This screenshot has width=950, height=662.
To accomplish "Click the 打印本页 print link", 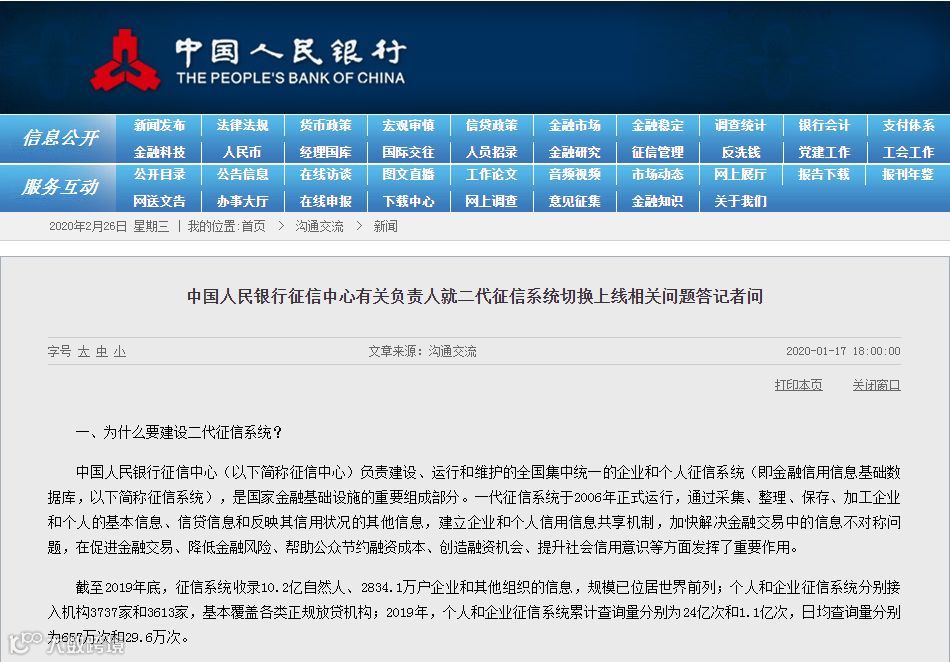I will tap(799, 385).
